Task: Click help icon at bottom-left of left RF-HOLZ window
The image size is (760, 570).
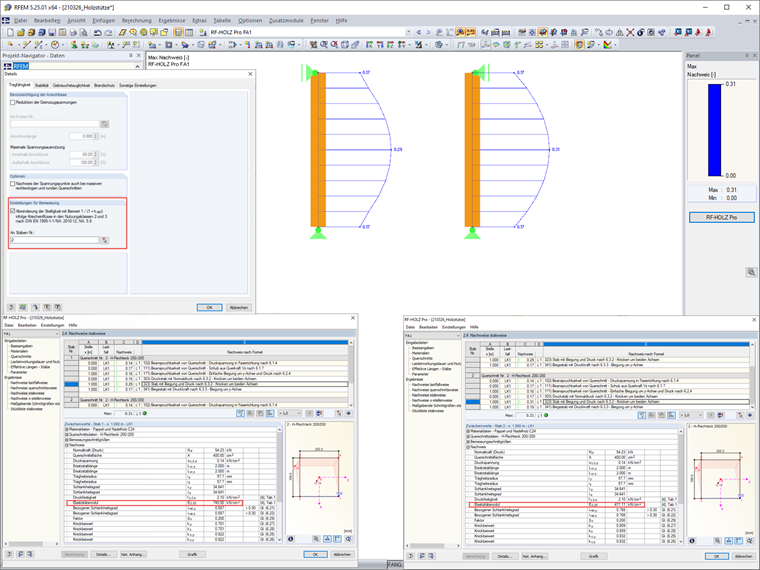Action: (10, 554)
